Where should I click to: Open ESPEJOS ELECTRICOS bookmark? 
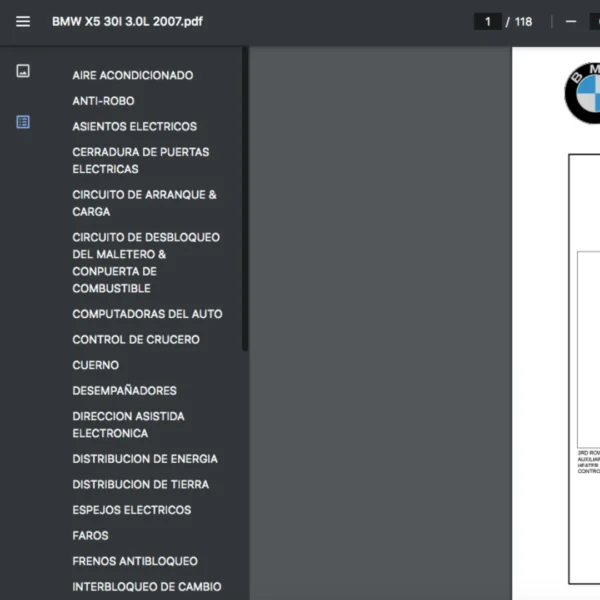pyautogui.click(x=132, y=510)
